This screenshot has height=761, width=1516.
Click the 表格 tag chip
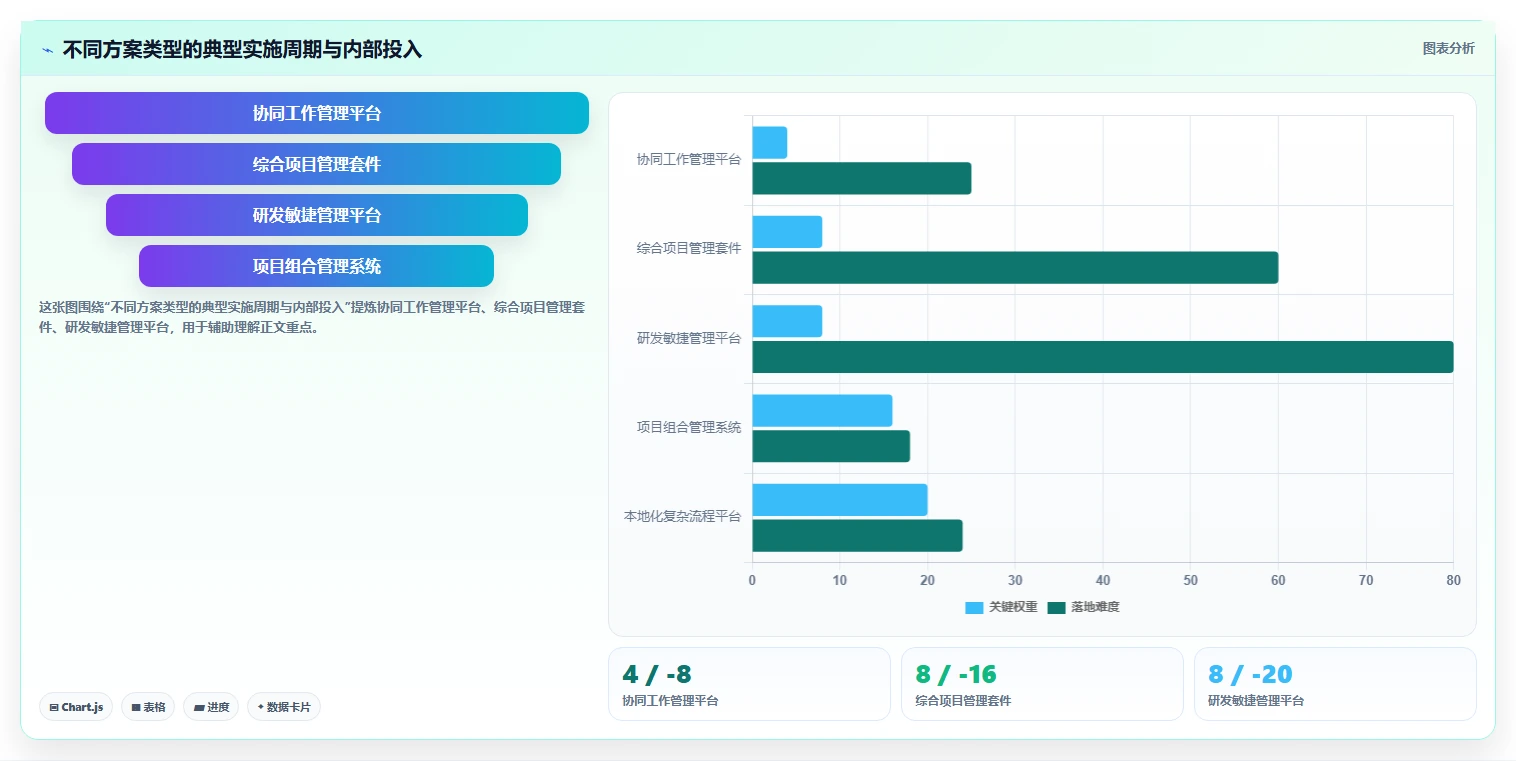pos(148,707)
